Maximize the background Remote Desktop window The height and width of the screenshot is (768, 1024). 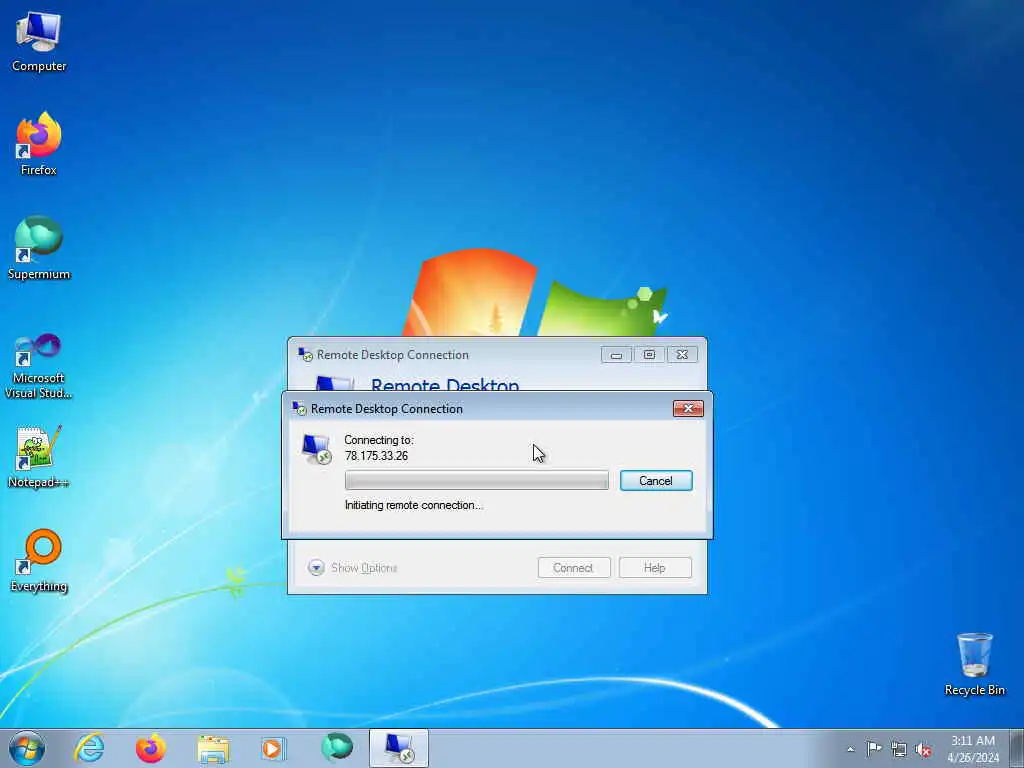649,355
